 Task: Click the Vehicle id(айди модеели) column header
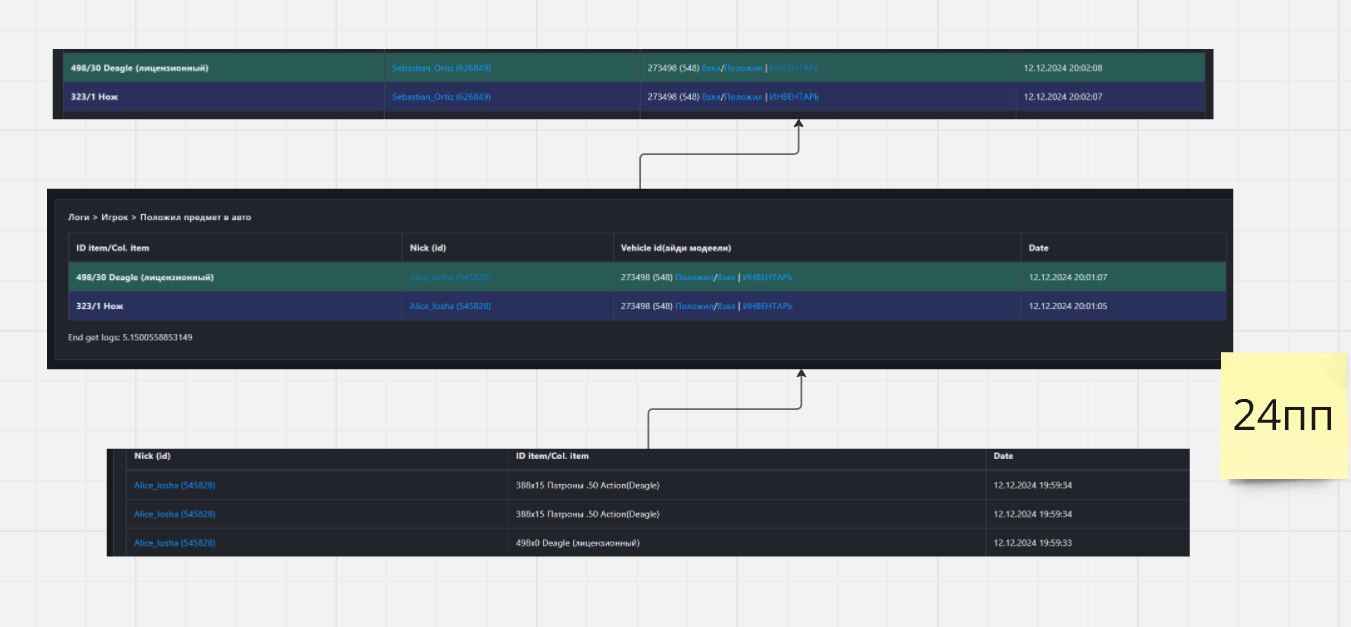click(x=677, y=248)
